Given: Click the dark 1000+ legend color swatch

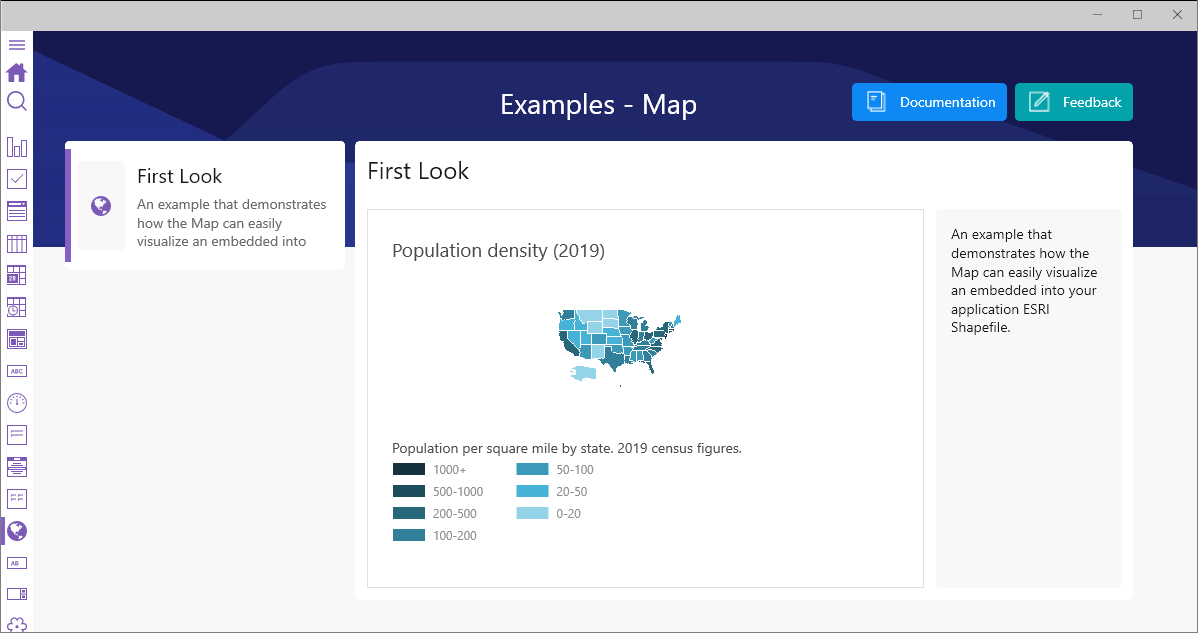Looking at the screenshot, I should 408,469.
